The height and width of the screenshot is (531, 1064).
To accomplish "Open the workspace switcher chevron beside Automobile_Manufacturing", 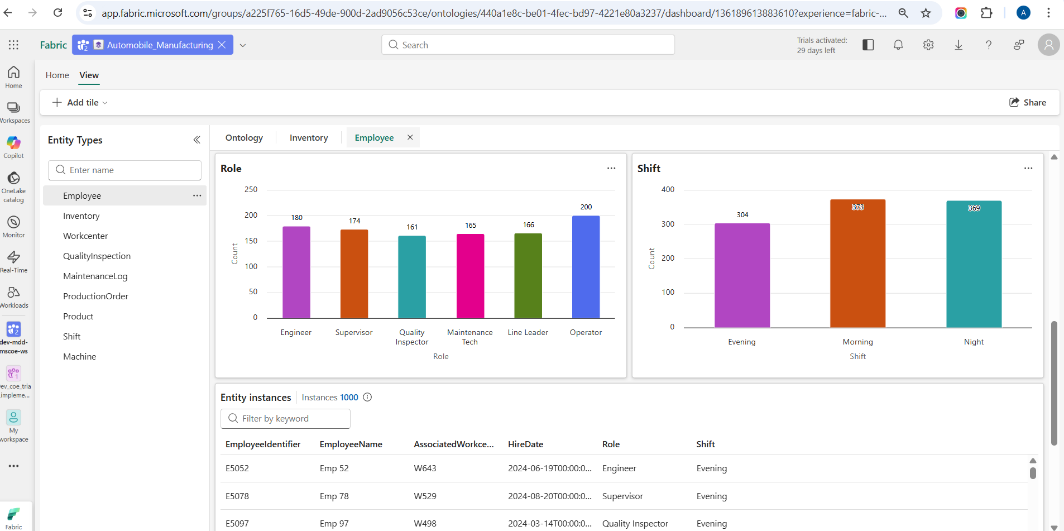I will click(x=243, y=45).
